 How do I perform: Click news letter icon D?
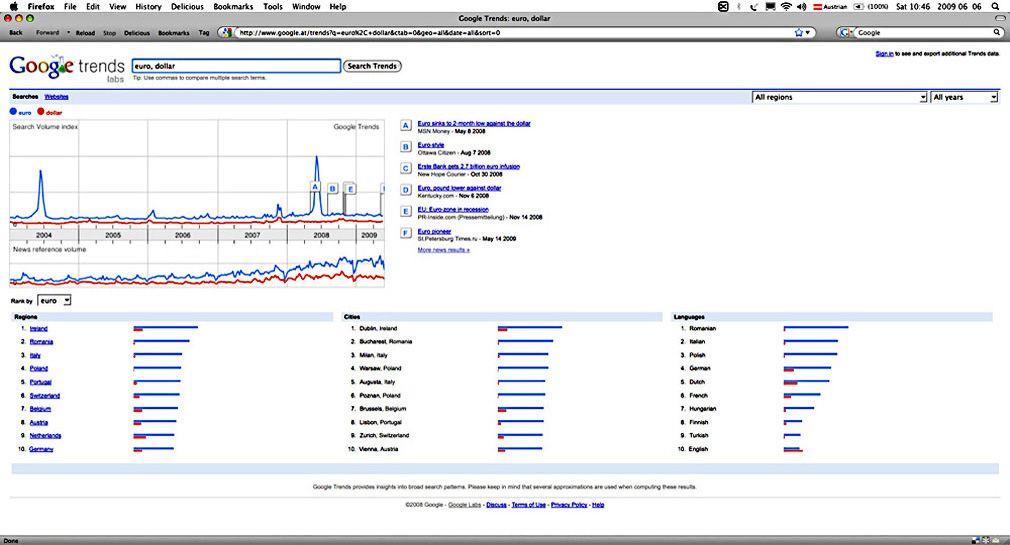point(406,190)
